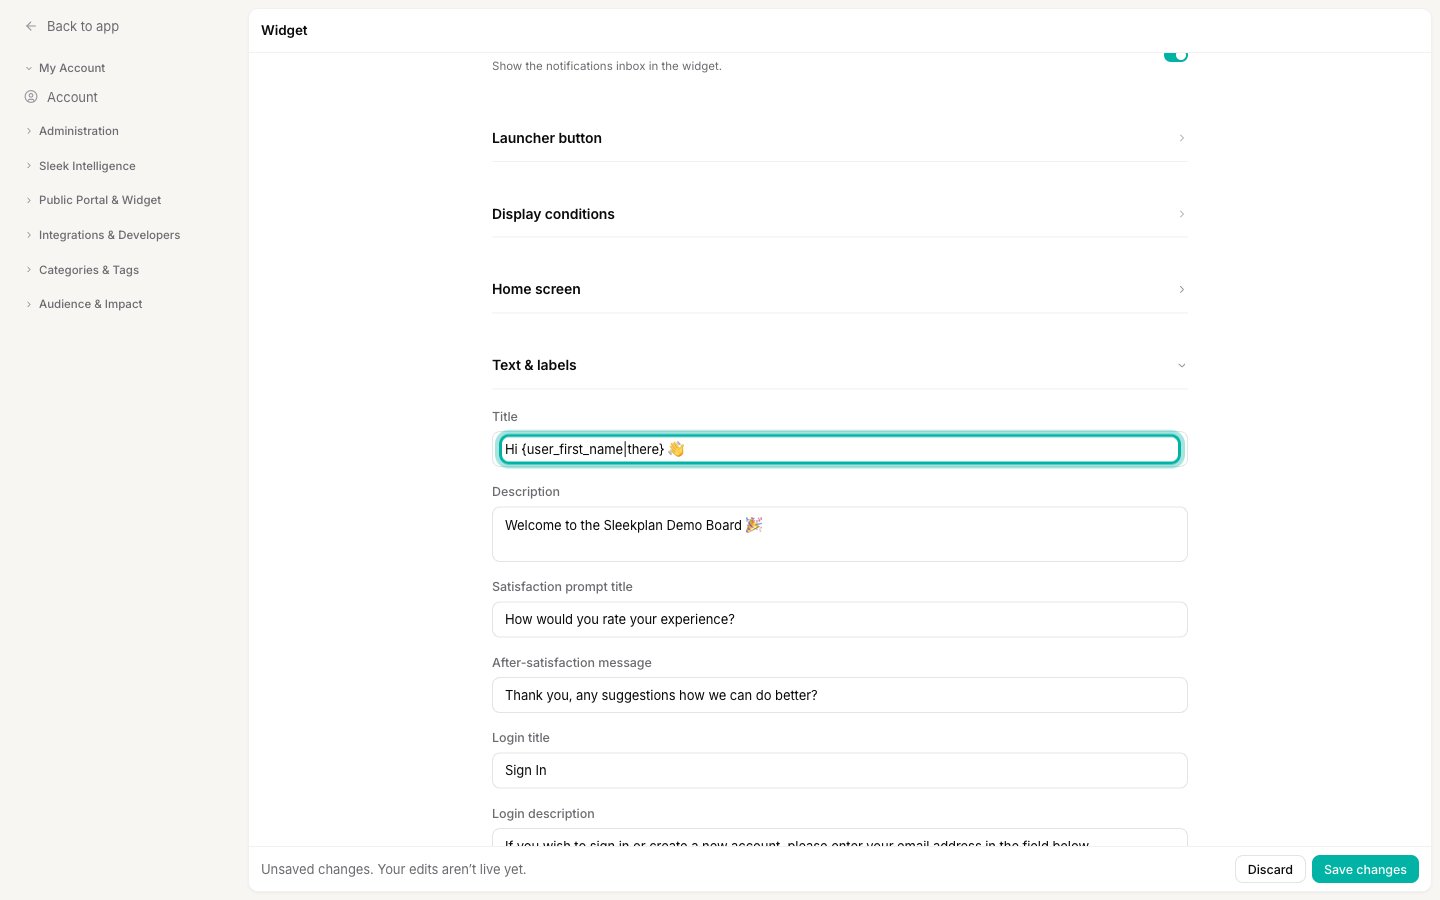Image resolution: width=1440 pixels, height=900 pixels.
Task: Open the Account page link
Action: 72,97
